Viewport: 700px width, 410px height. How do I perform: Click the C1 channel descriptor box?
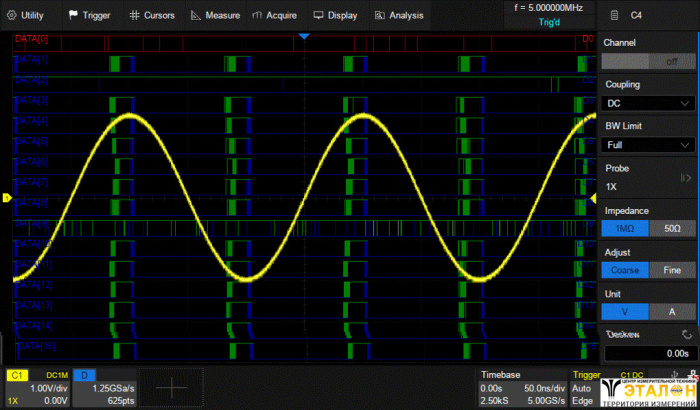(x=37, y=388)
